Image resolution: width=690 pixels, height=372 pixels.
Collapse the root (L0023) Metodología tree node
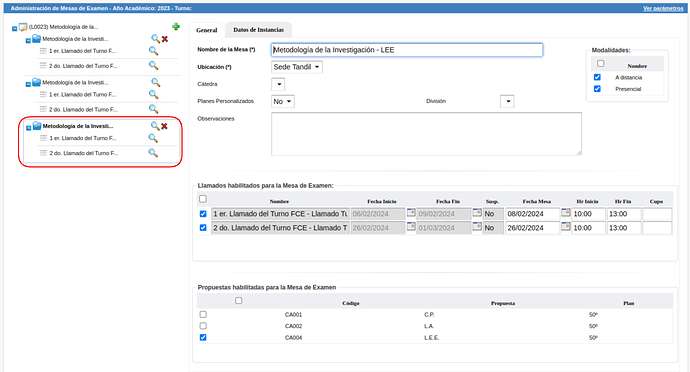click(15, 29)
